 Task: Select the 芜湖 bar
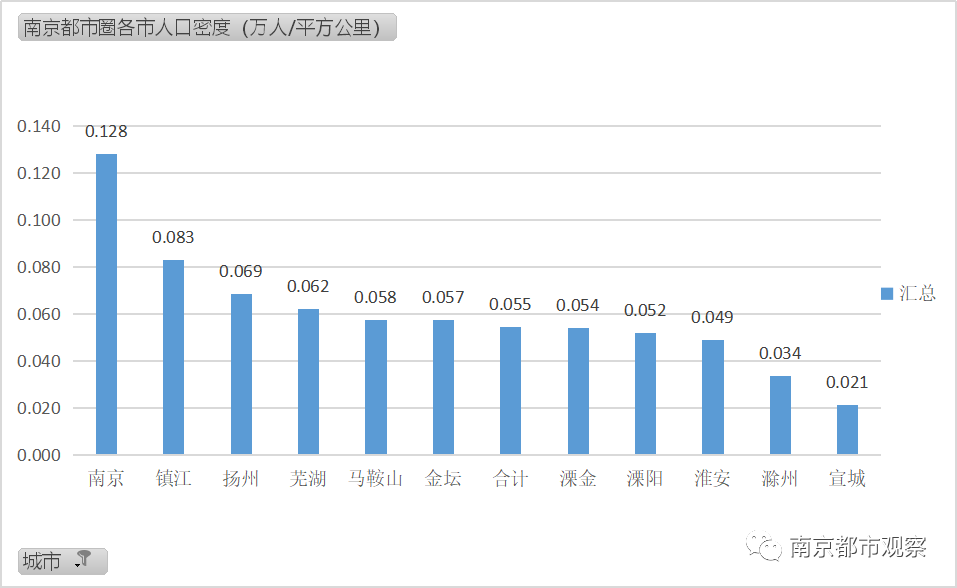[x=308, y=382]
